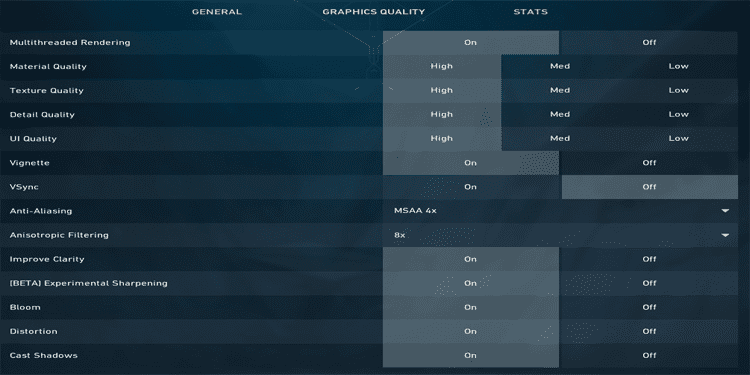Select High Detail Quality

[x=441, y=114]
